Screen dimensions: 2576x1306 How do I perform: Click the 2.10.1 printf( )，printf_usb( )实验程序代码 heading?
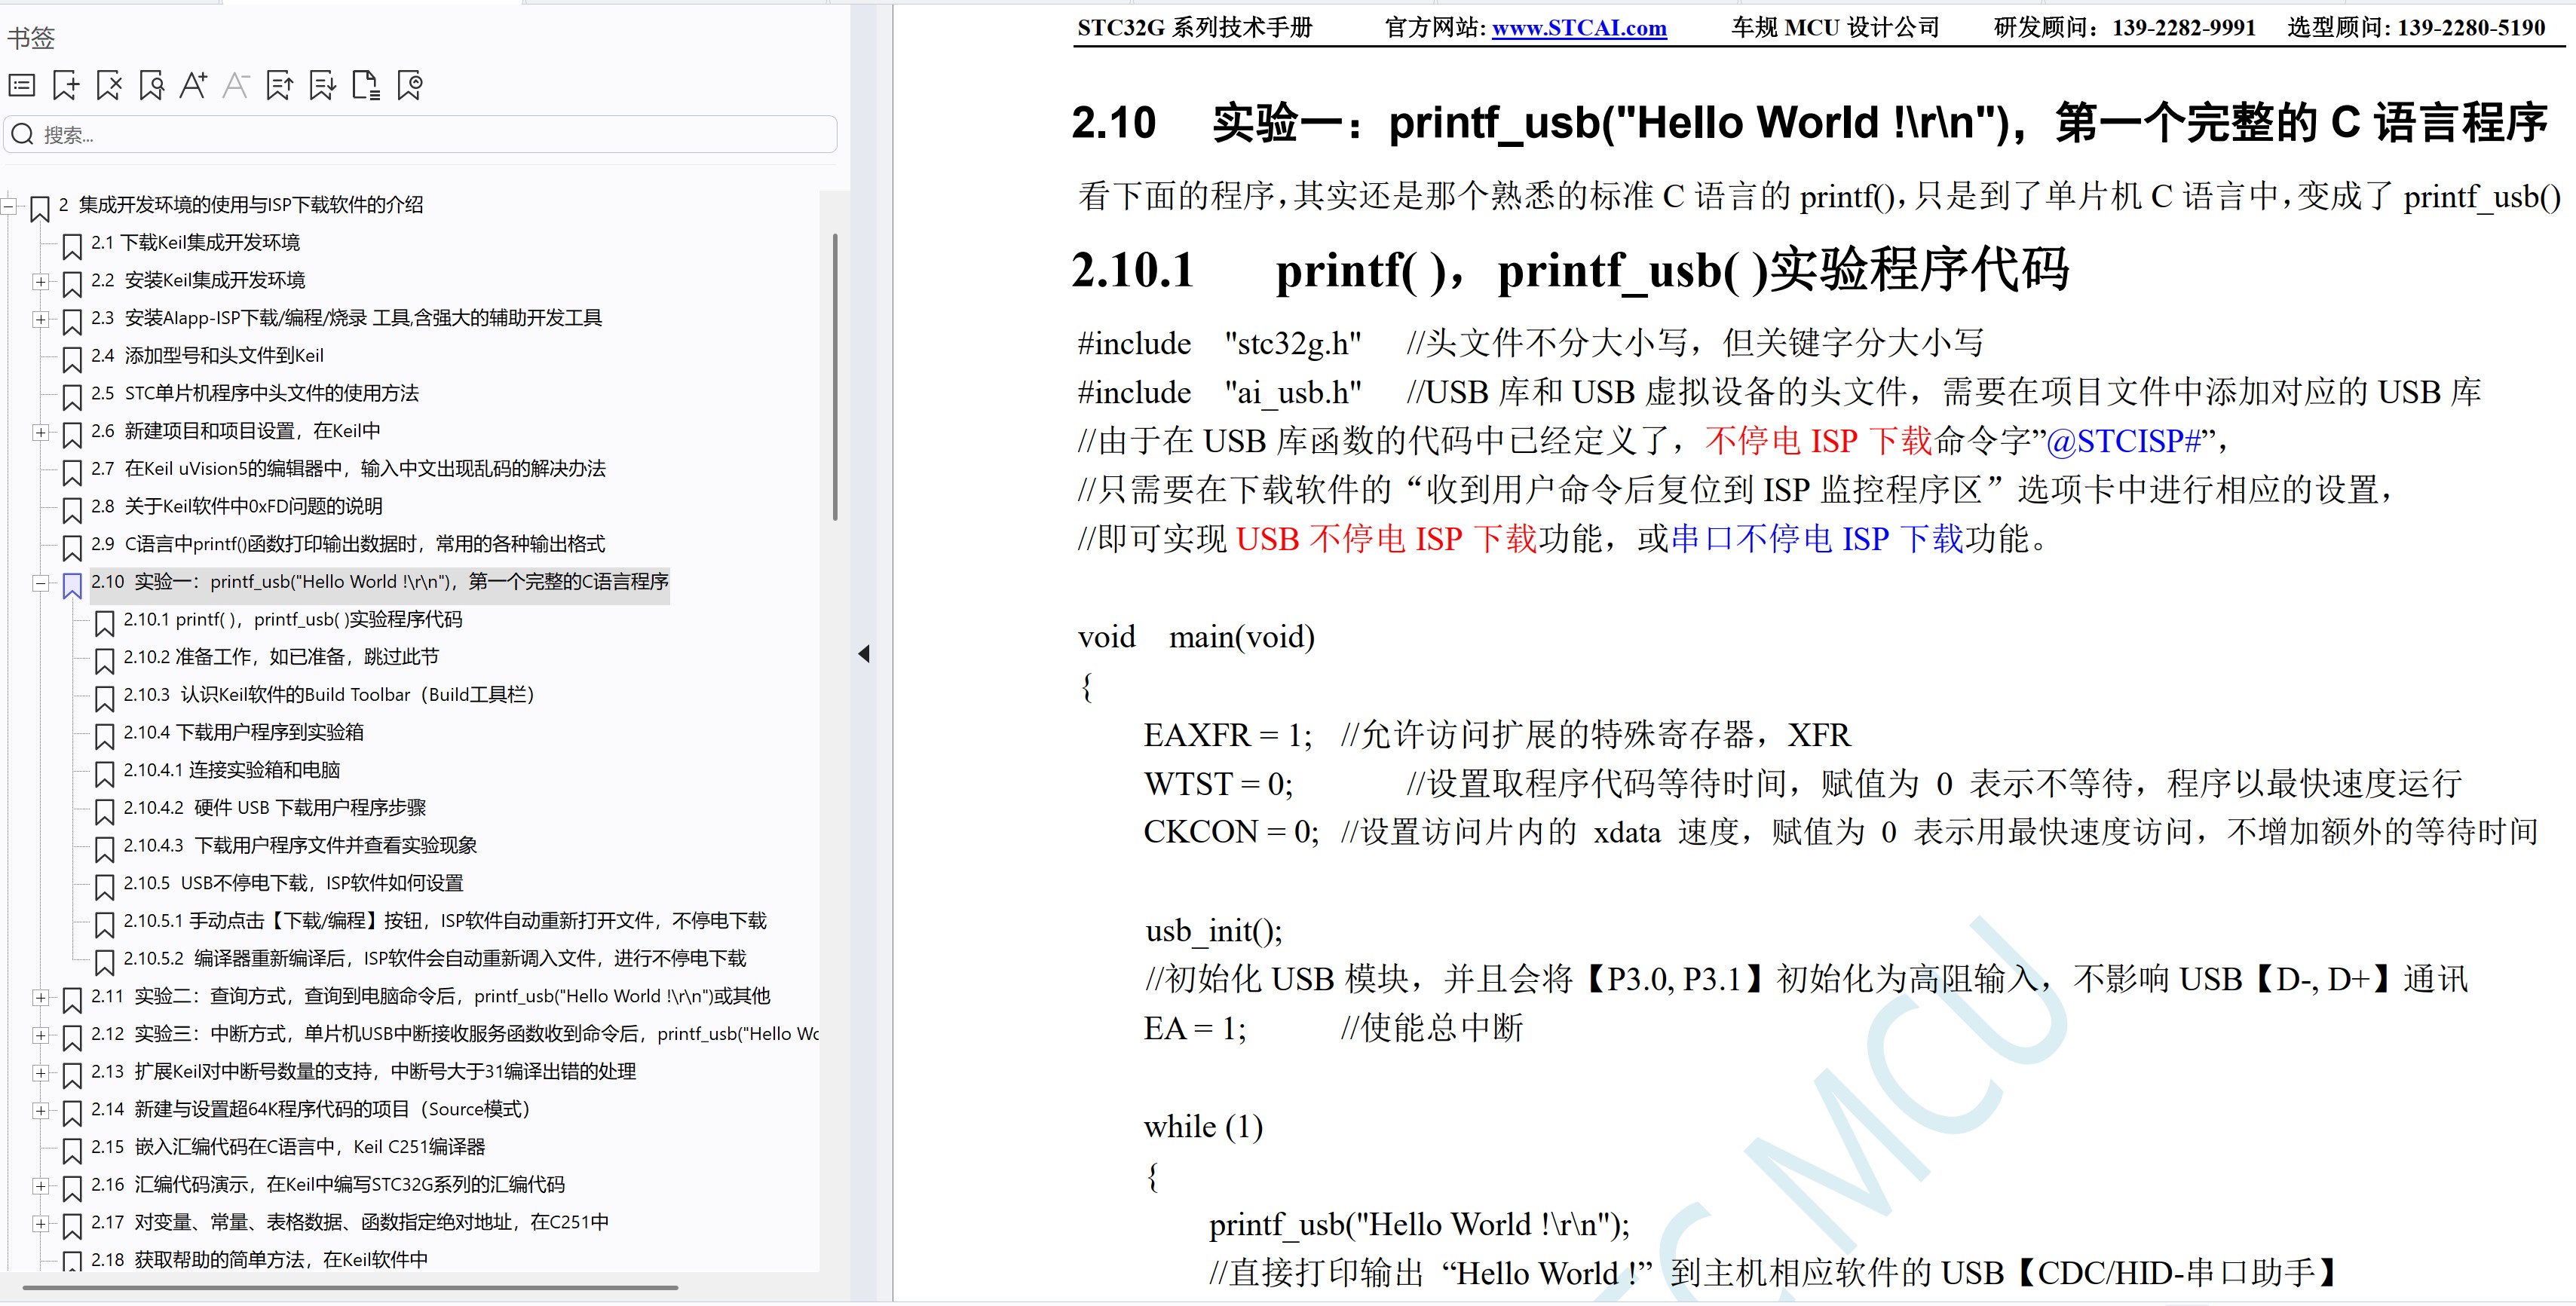1570,270
